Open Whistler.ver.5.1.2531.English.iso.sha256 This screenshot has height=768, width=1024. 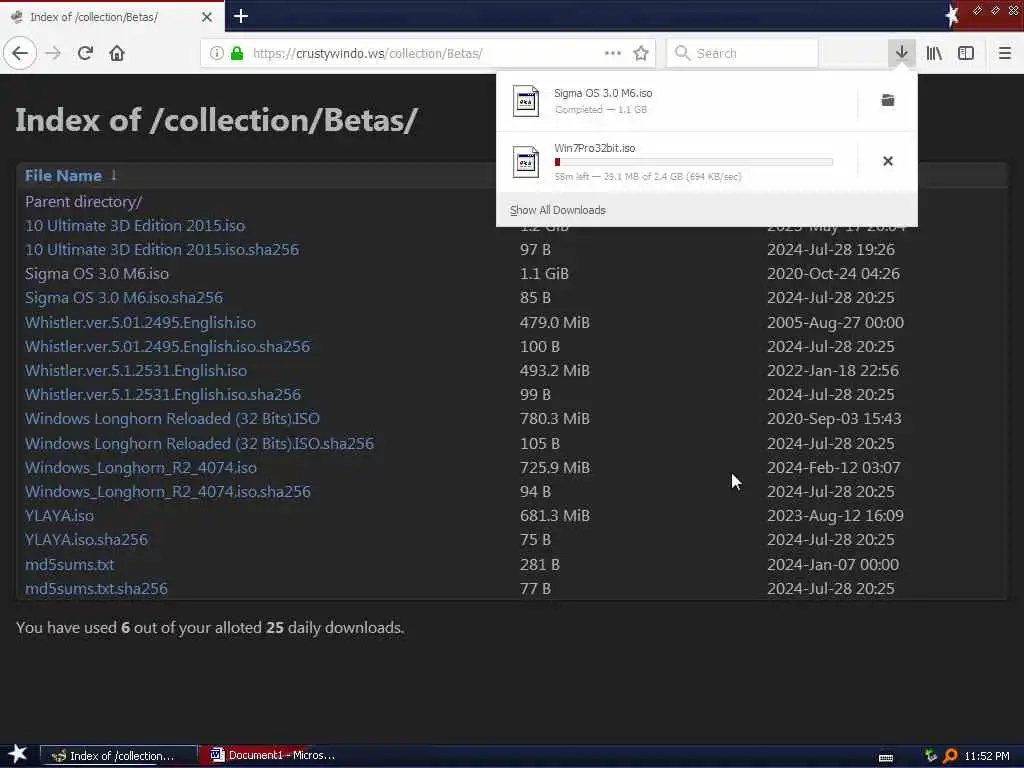tap(163, 394)
